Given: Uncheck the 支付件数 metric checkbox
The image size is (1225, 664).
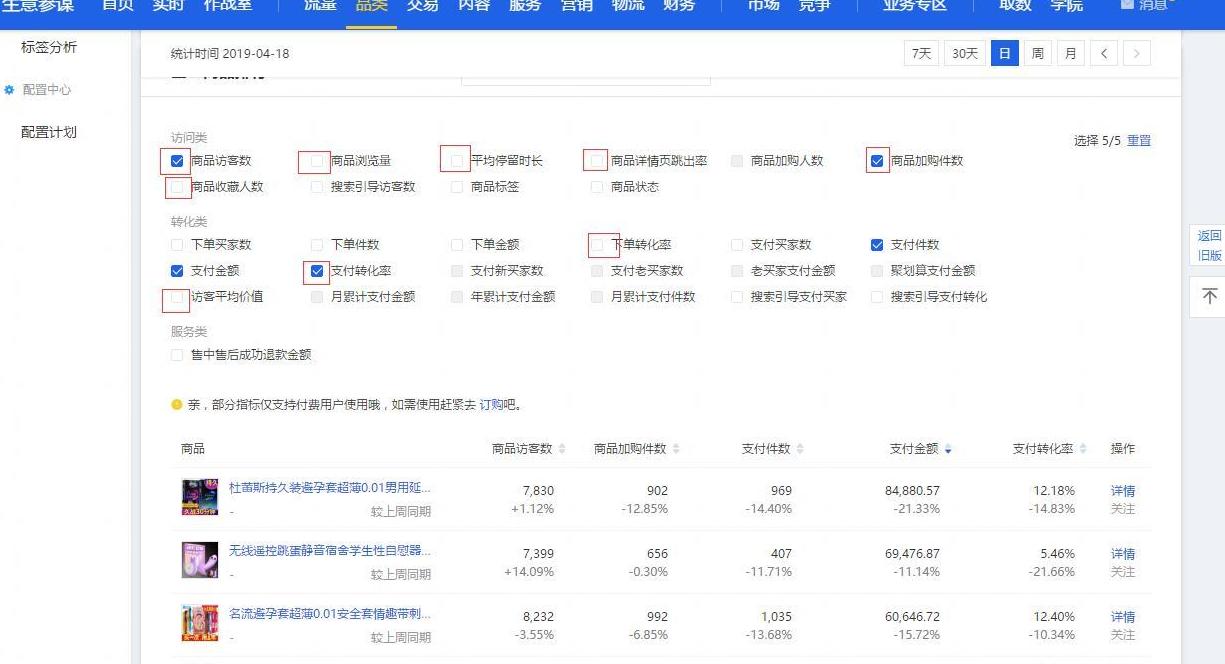Looking at the screenshot, I should point(877,244).
